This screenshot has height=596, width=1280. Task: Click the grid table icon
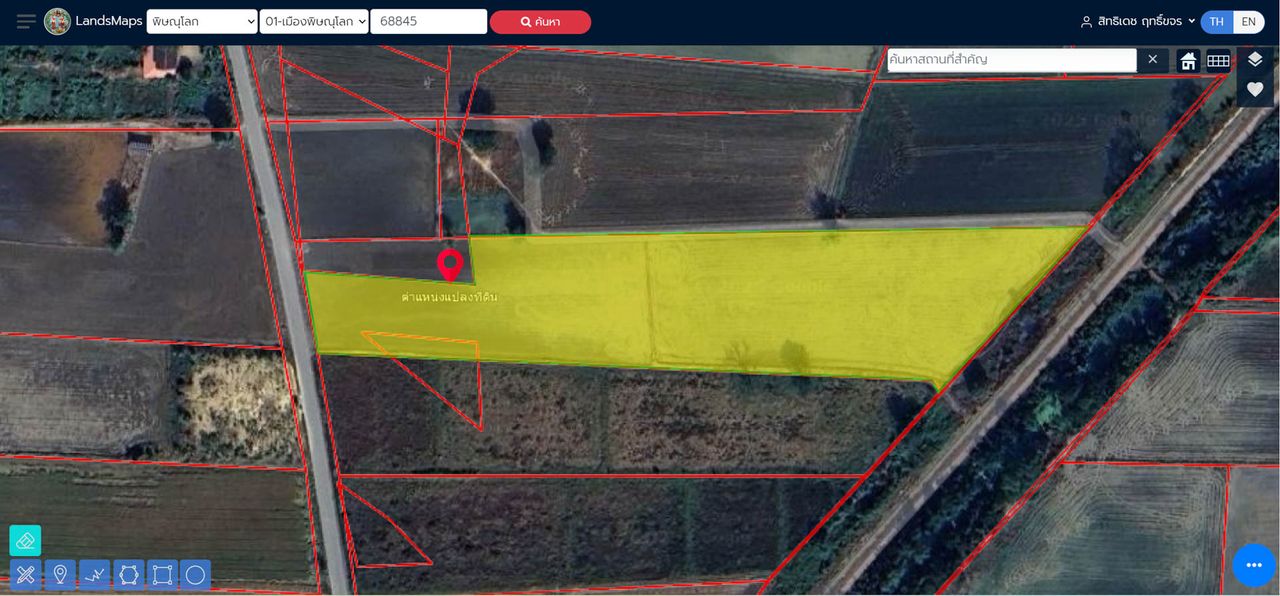click(1218, 61)
